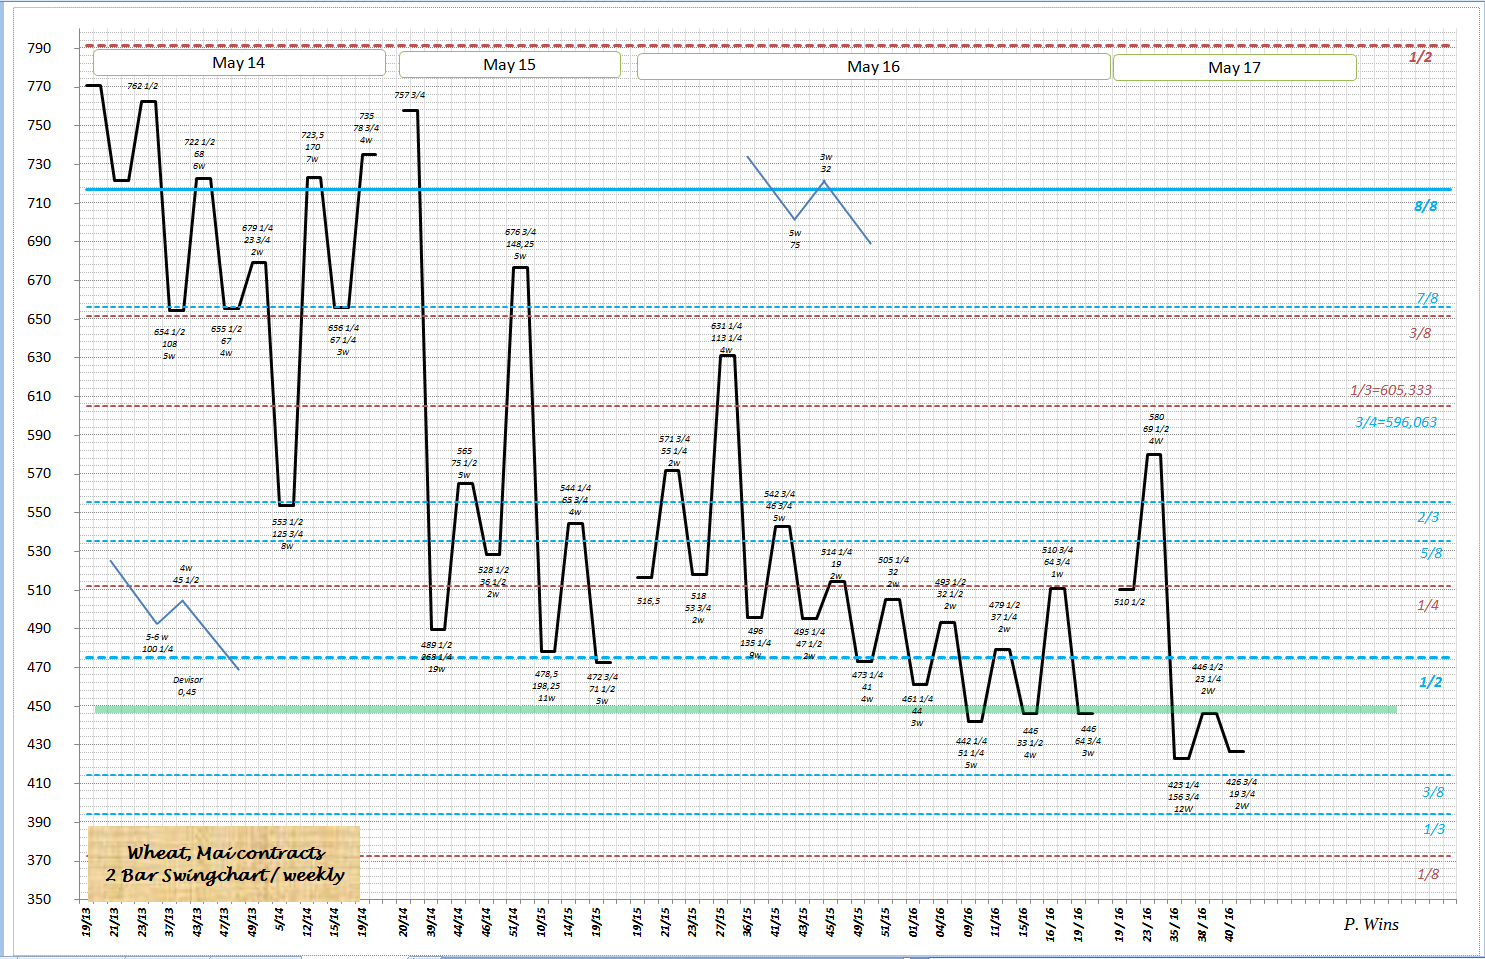Select the 2/3 blue level label
Screen dimensions: 1485x959
pyautogui.click(x=1428, y=518)
